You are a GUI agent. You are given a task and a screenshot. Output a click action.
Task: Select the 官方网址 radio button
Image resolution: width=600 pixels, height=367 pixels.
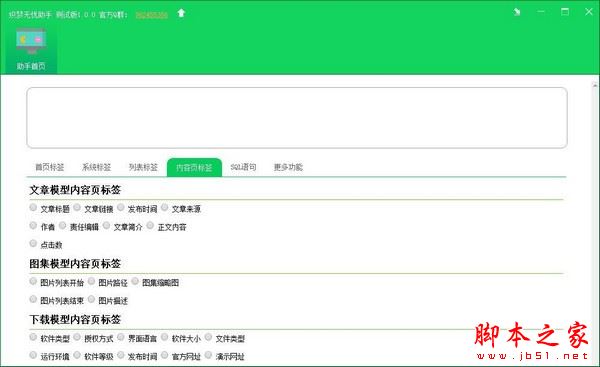165,355
